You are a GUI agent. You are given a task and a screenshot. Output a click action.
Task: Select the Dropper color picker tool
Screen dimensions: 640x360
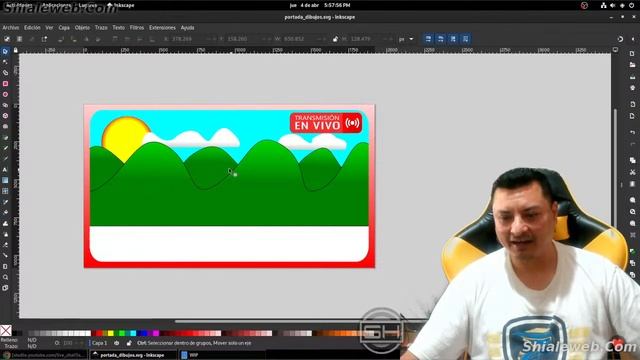coord(5,202)
